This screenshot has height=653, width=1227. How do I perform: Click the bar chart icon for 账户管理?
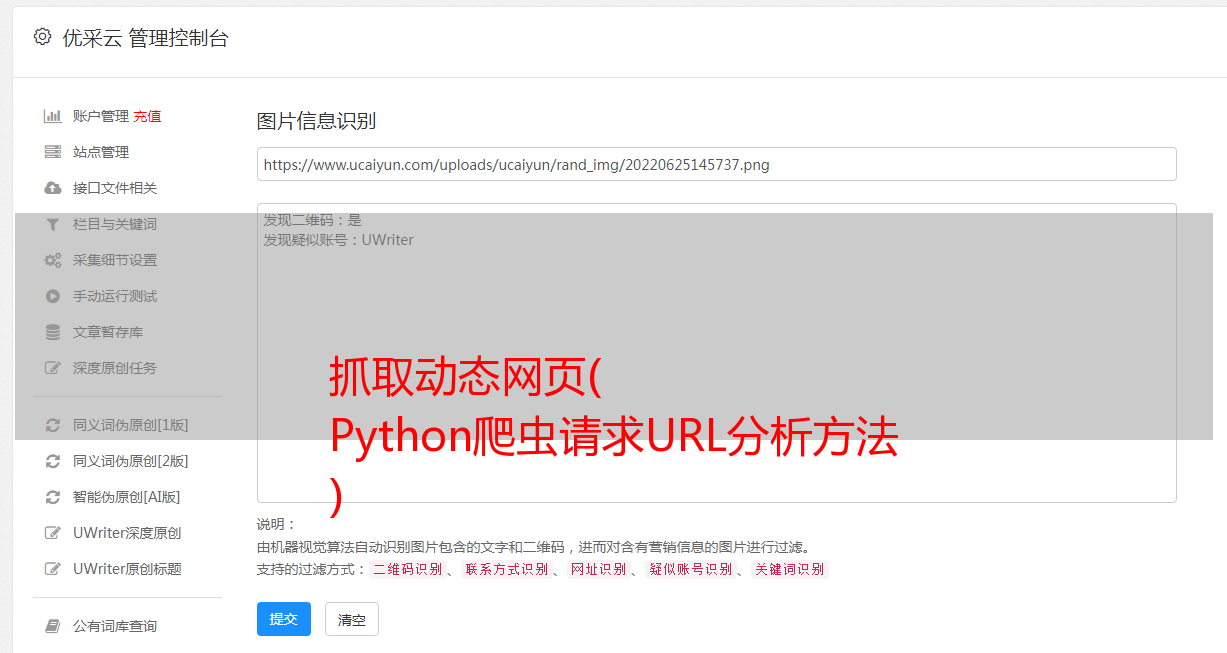[53, 116]
